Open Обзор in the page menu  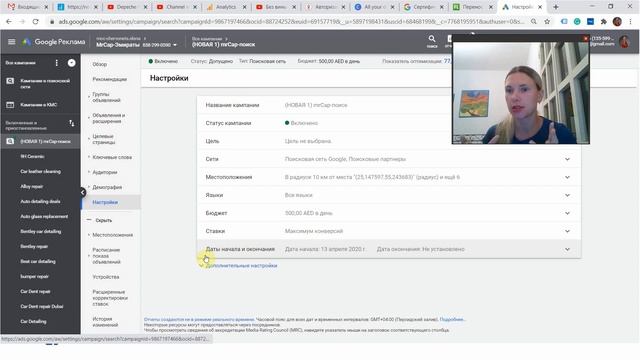[x=100, y=64]
